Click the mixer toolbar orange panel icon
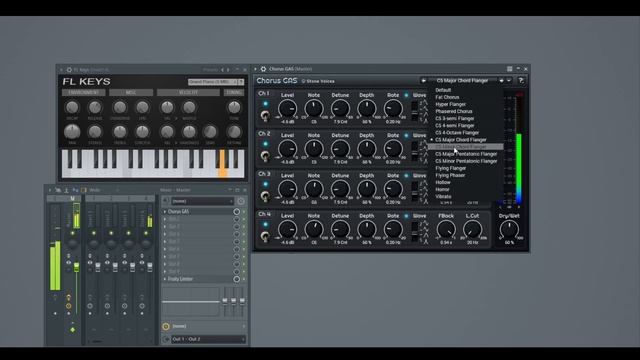The height and width of the screenshot is (360, 640). point(84,190)
